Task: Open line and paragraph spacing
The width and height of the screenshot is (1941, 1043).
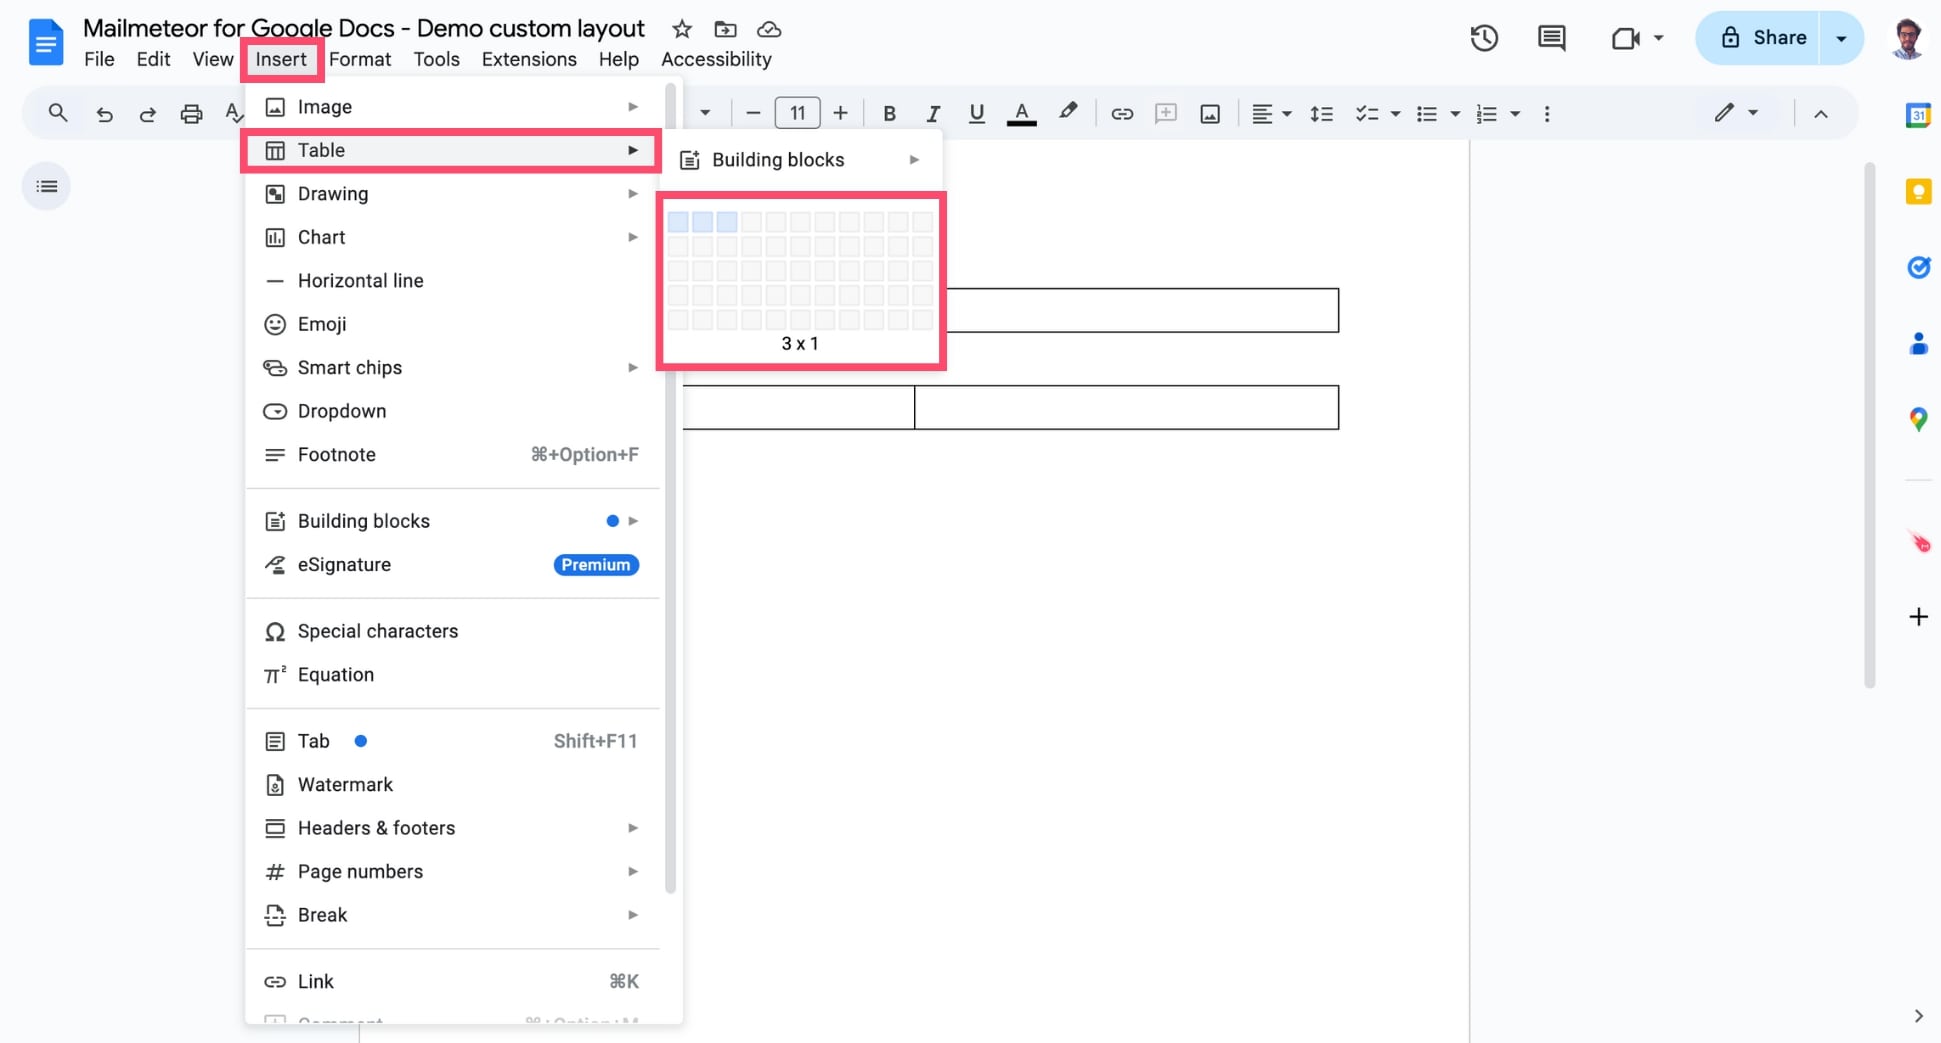Action: pos(1321,114)
